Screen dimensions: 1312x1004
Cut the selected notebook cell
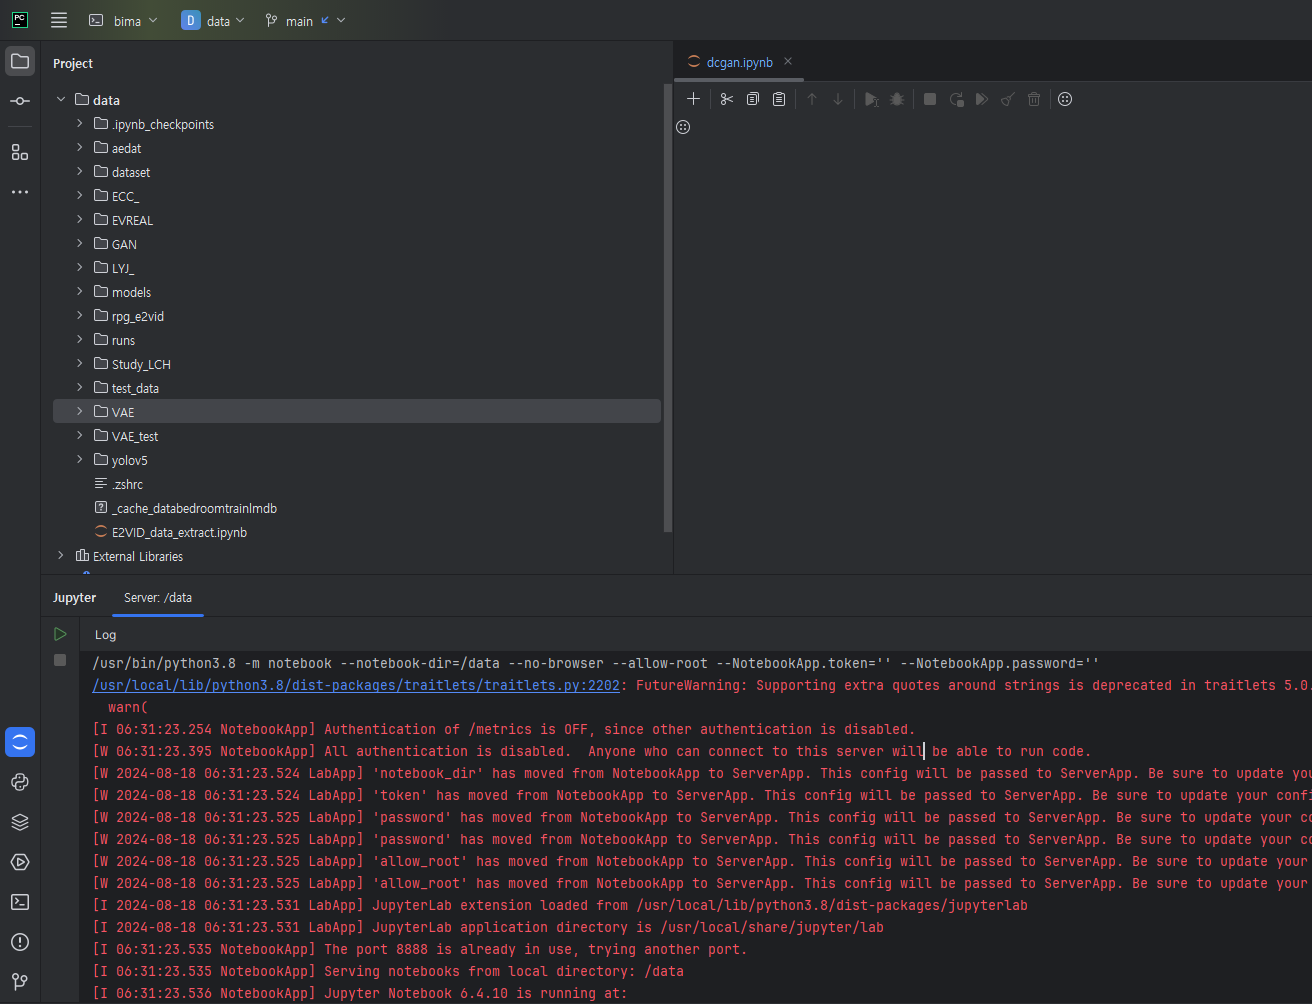727,99
